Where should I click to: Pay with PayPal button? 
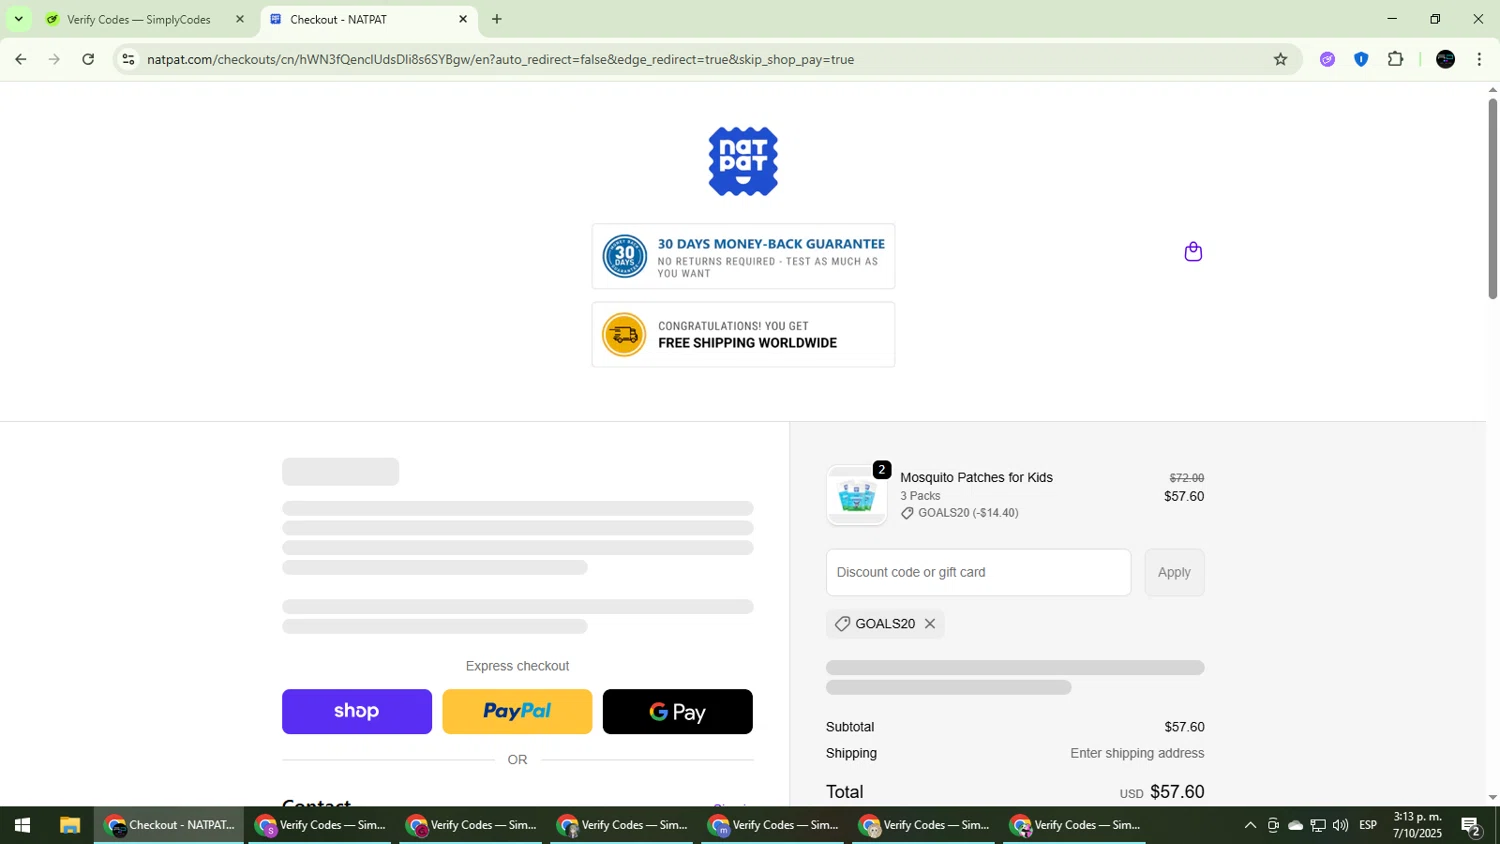517,711
